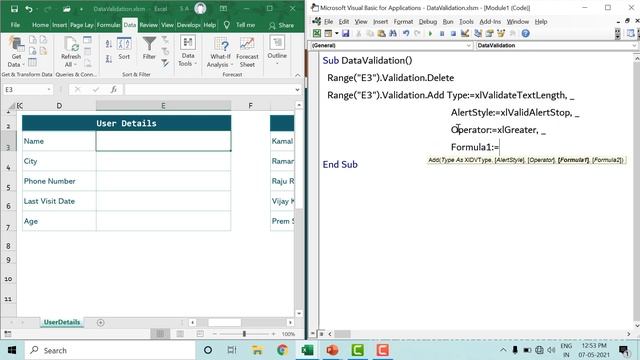640x360 pixels.
Task: Click the Sort A to Z icon
Action: [109, 44]
